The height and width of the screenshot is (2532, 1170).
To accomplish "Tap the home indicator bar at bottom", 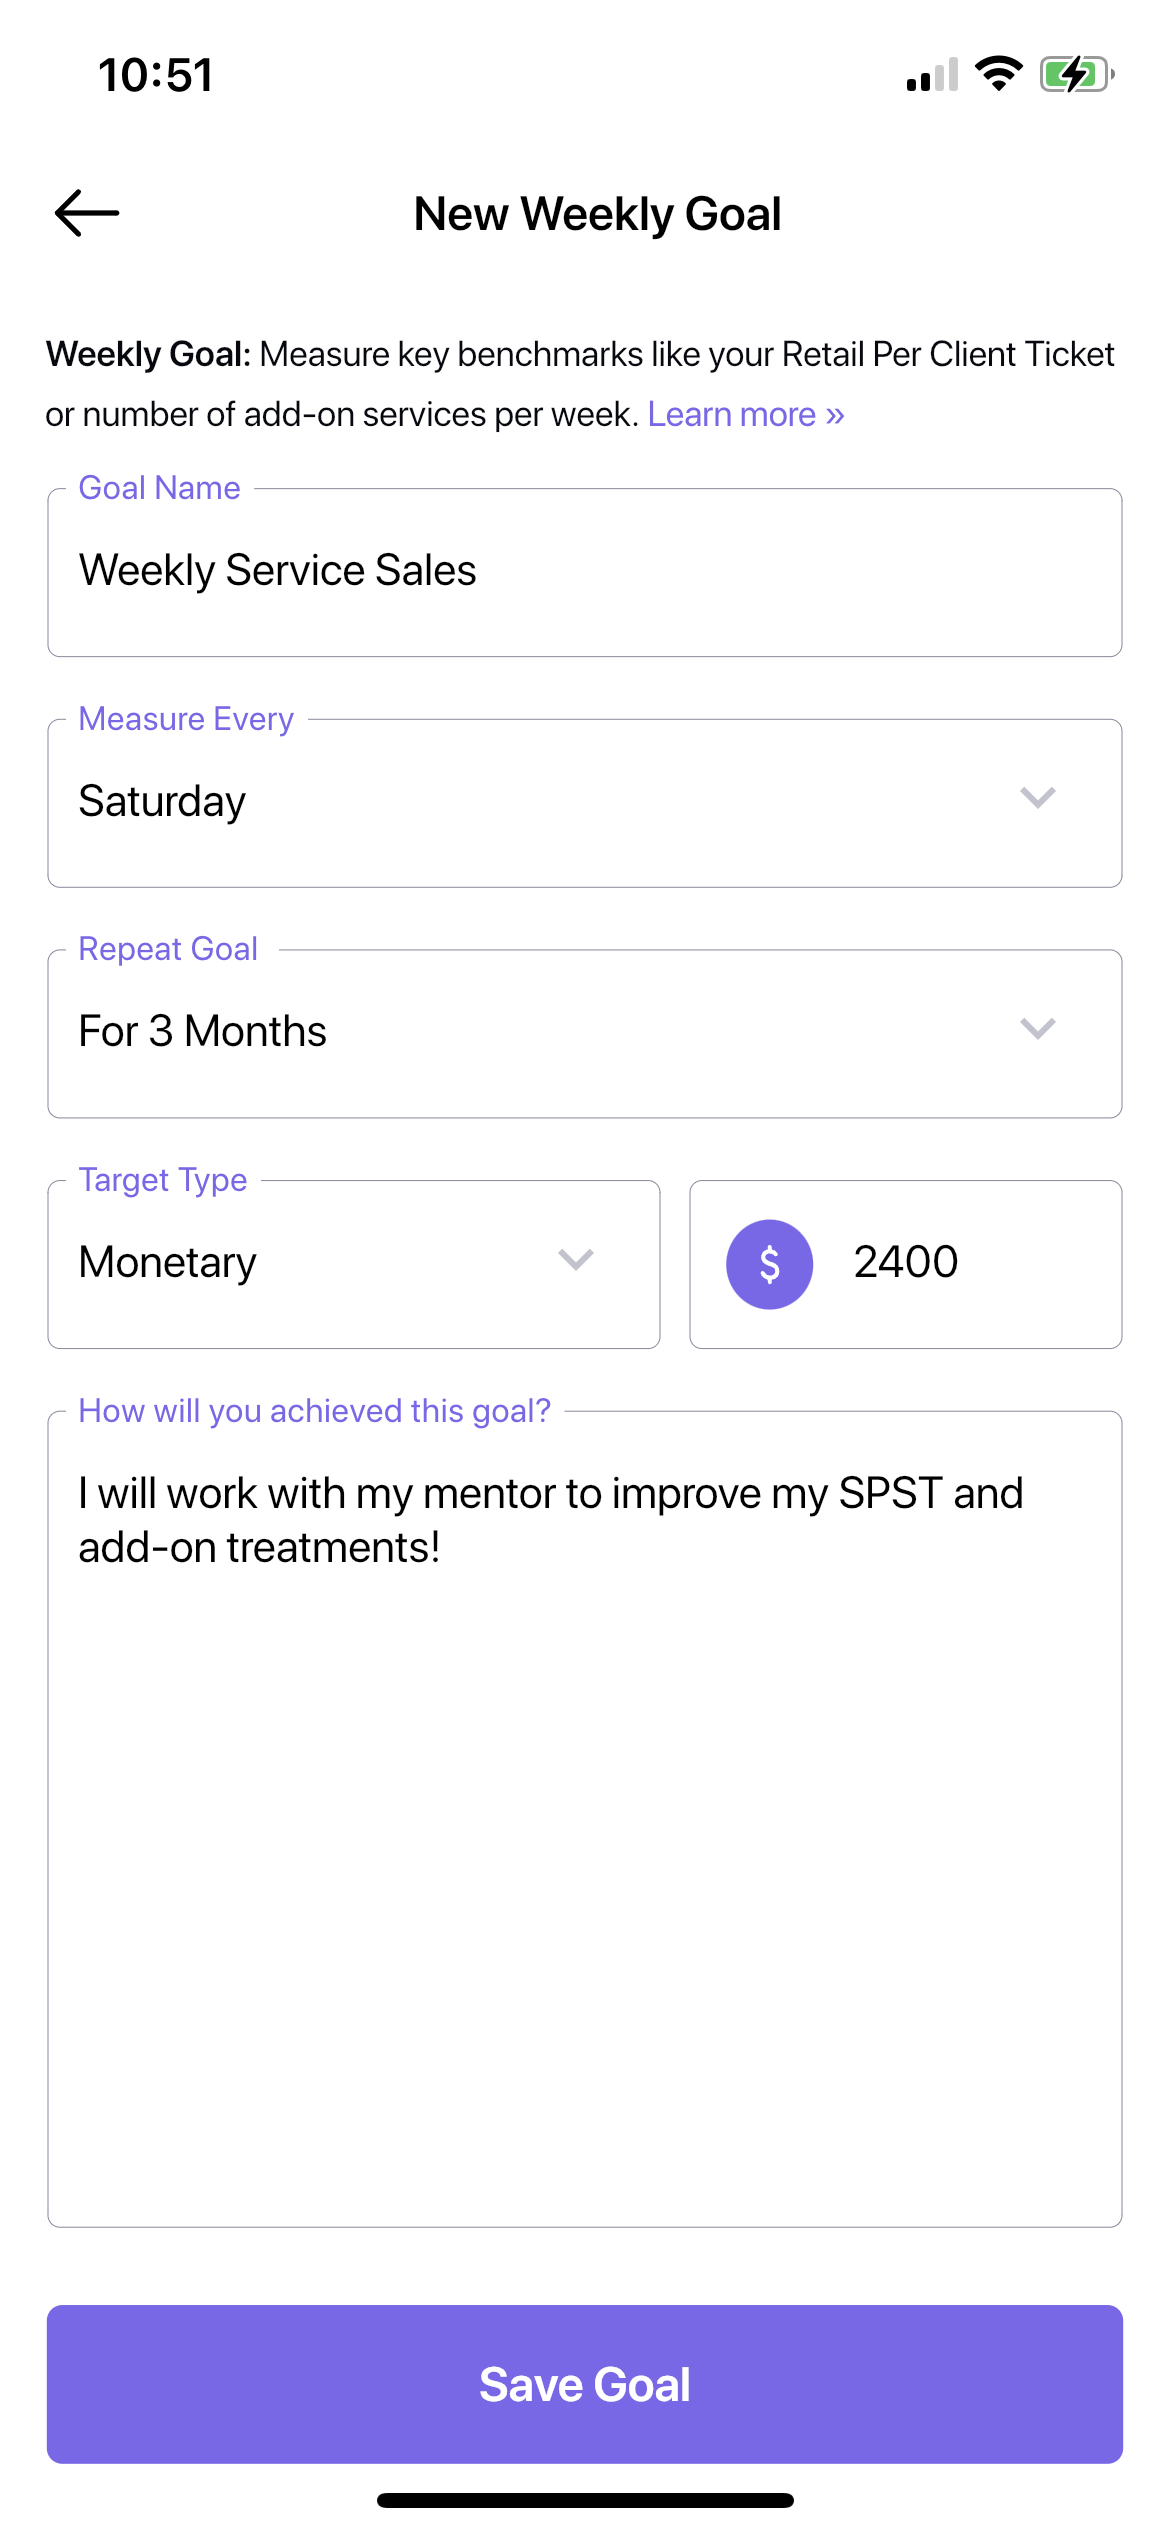I will point(585,2500).
